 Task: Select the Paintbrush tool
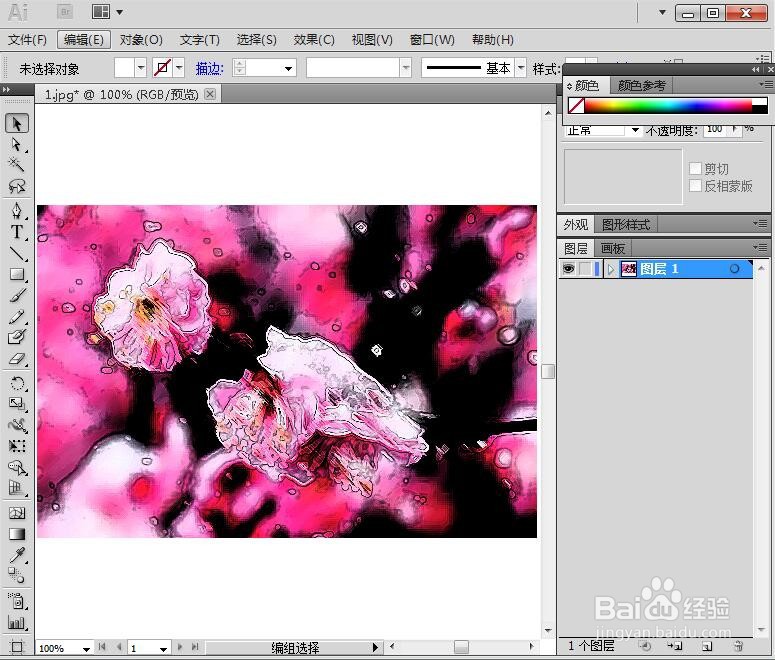point(17,295)
